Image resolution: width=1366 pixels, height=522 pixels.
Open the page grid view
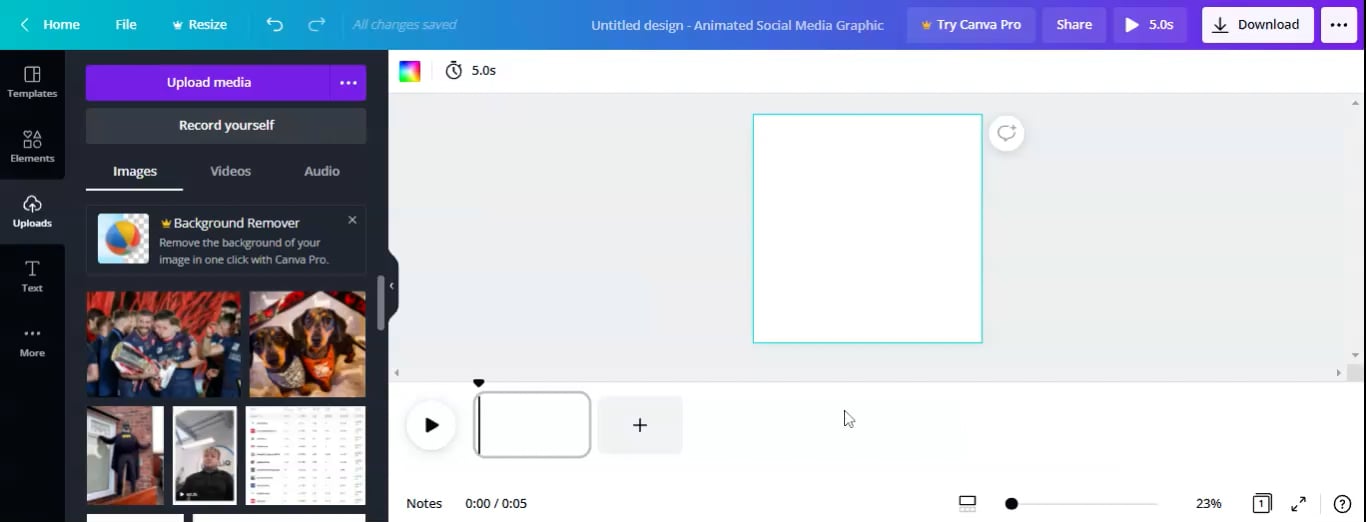coord(1262,503)
